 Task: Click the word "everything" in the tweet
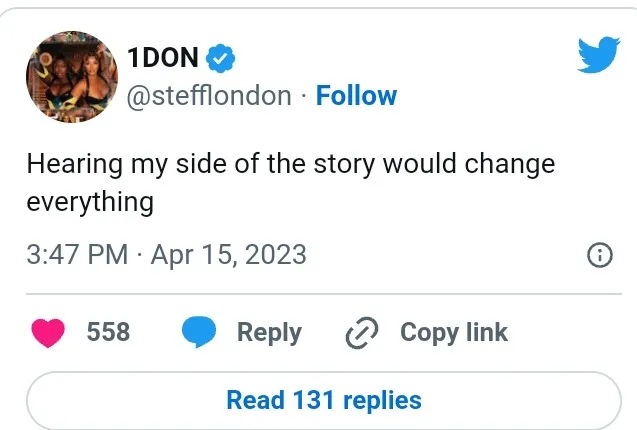[90, 201]
